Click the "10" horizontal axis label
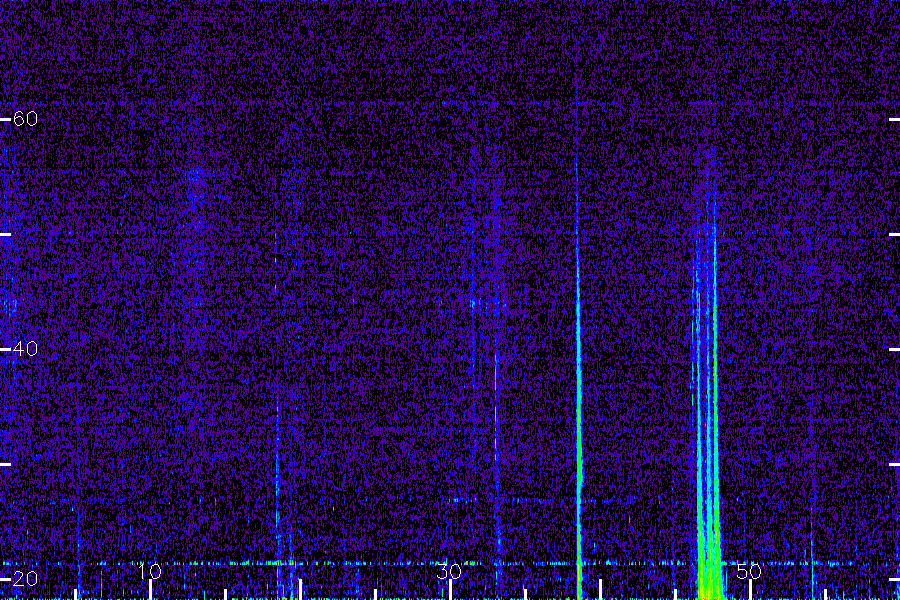 click(150, 571)
